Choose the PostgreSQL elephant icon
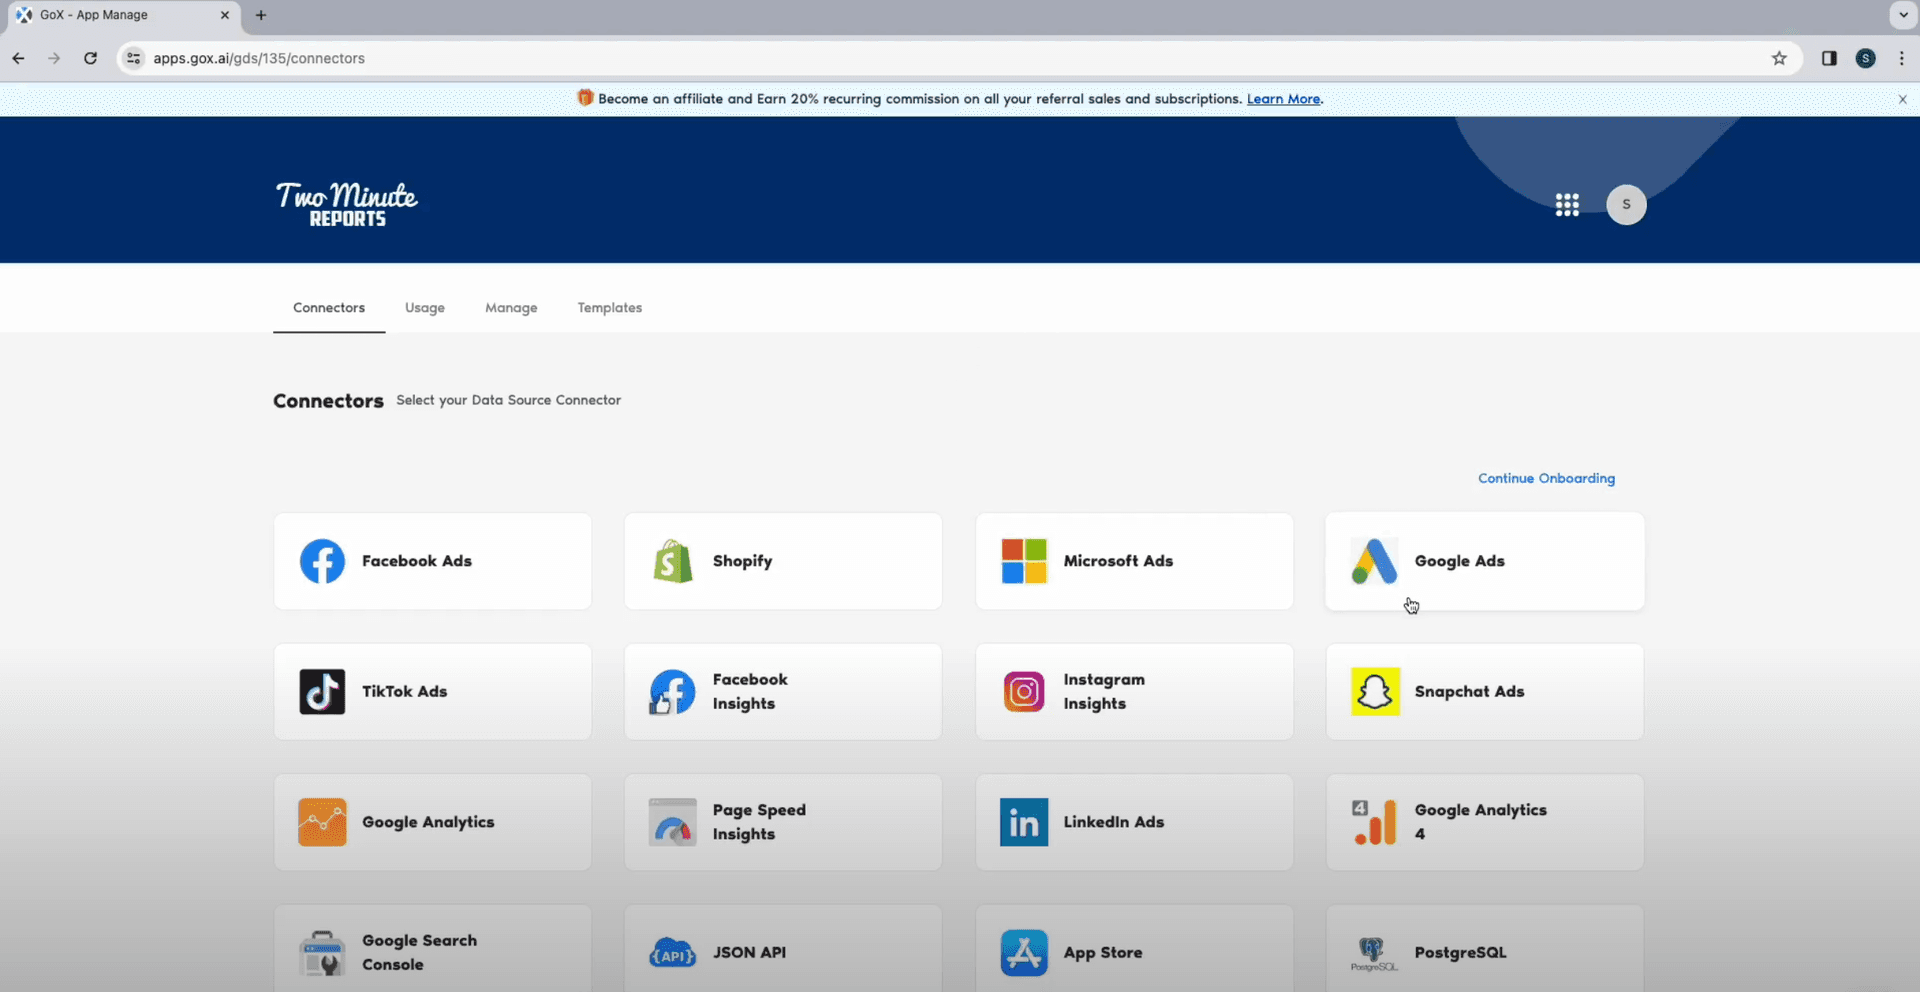This screenshot has height=992, width=1920. point(1374,953)
